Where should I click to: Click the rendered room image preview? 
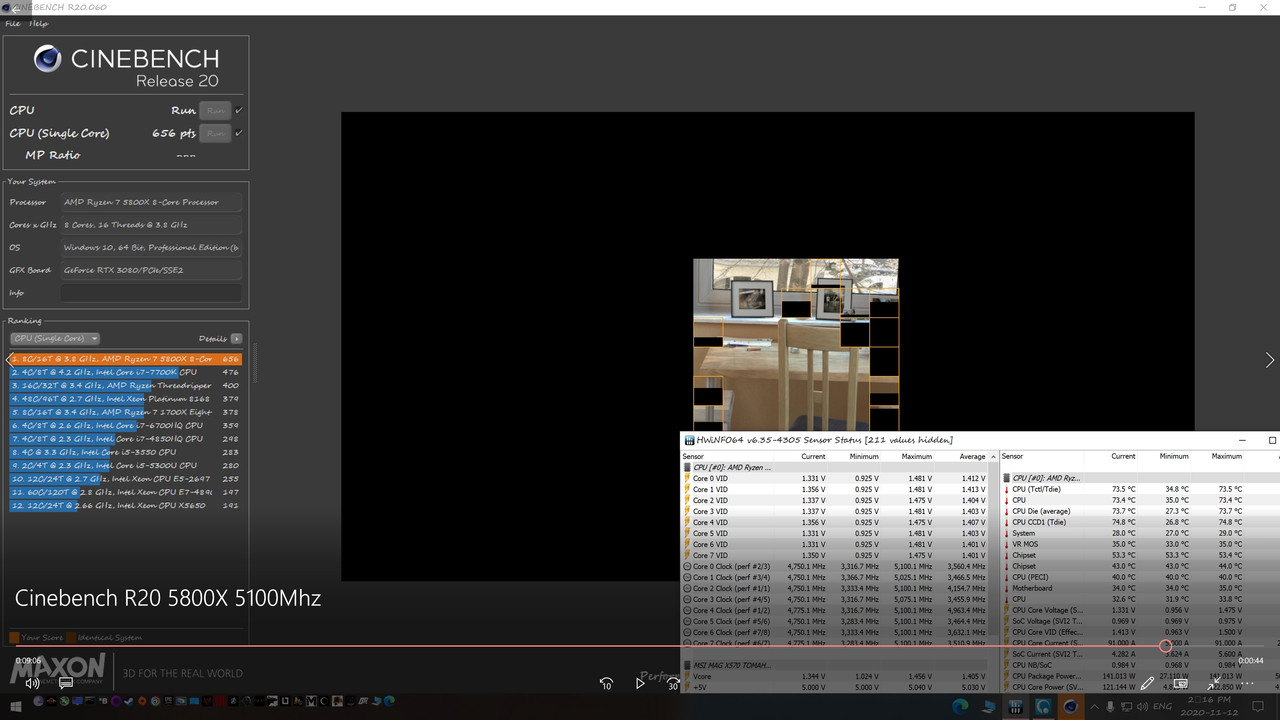[x=795, y=345]
